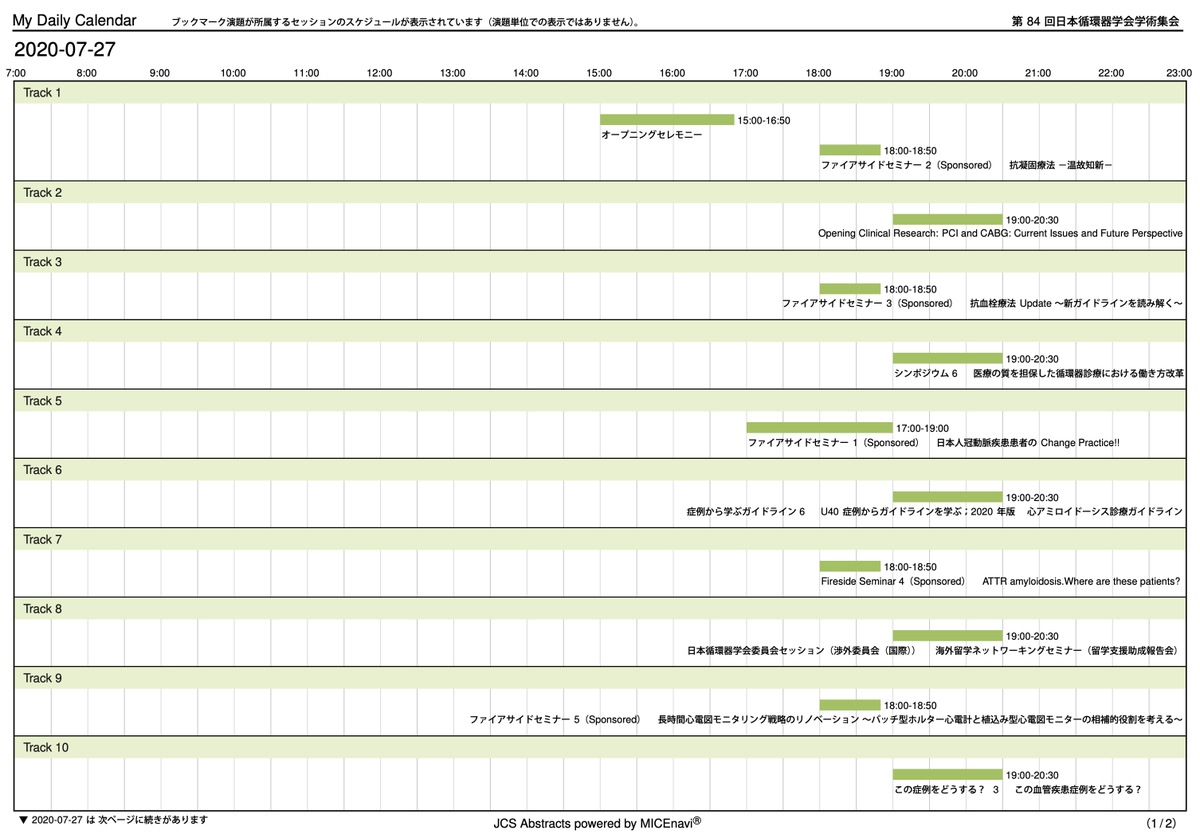Screen dimensions: 1200x838
Task: Open ファイアサイドセミナー 5 長時間心電図モニタリング session
Action: [827, 719]
